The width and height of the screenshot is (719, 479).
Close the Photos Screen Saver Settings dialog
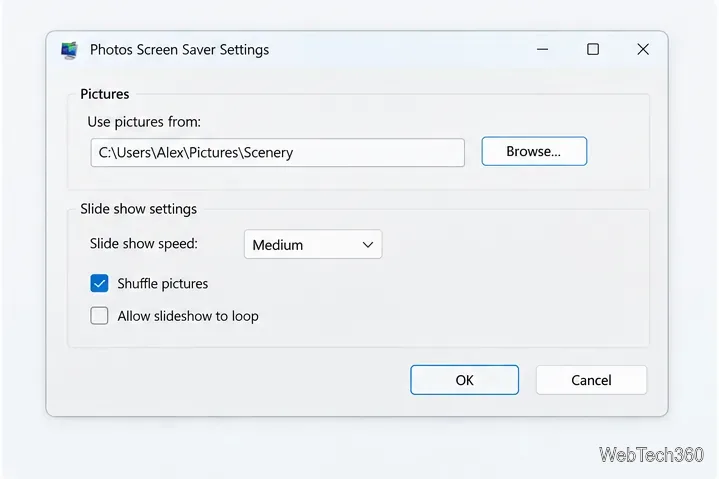[x=643, y=49]
